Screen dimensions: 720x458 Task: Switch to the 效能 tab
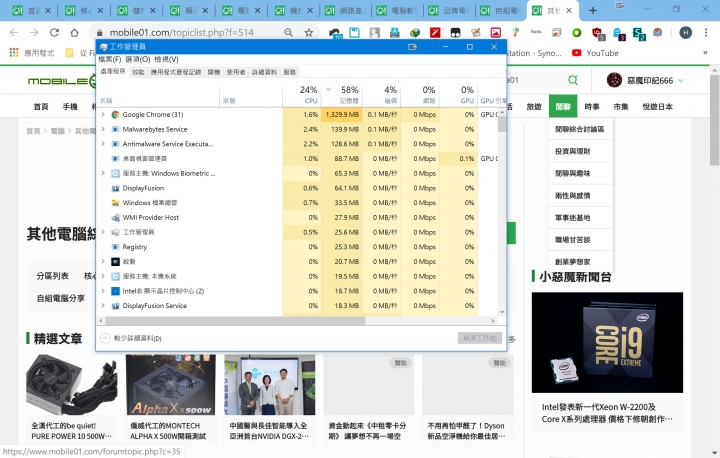click(138, 72)
